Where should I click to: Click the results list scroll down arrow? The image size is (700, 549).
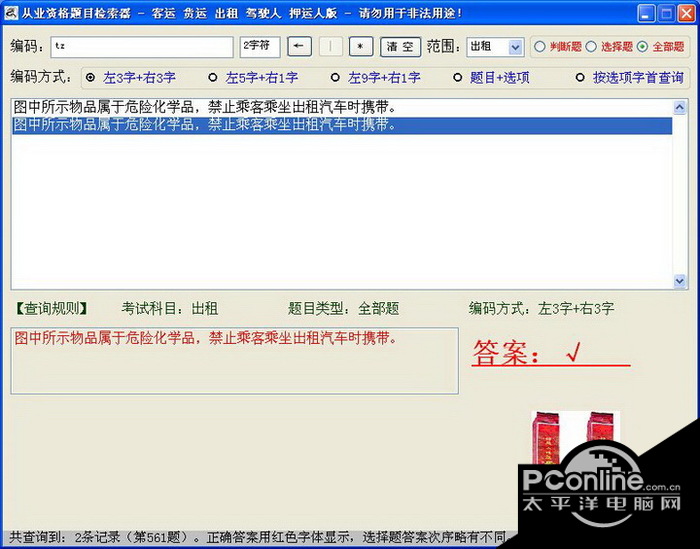click(679, 281)
